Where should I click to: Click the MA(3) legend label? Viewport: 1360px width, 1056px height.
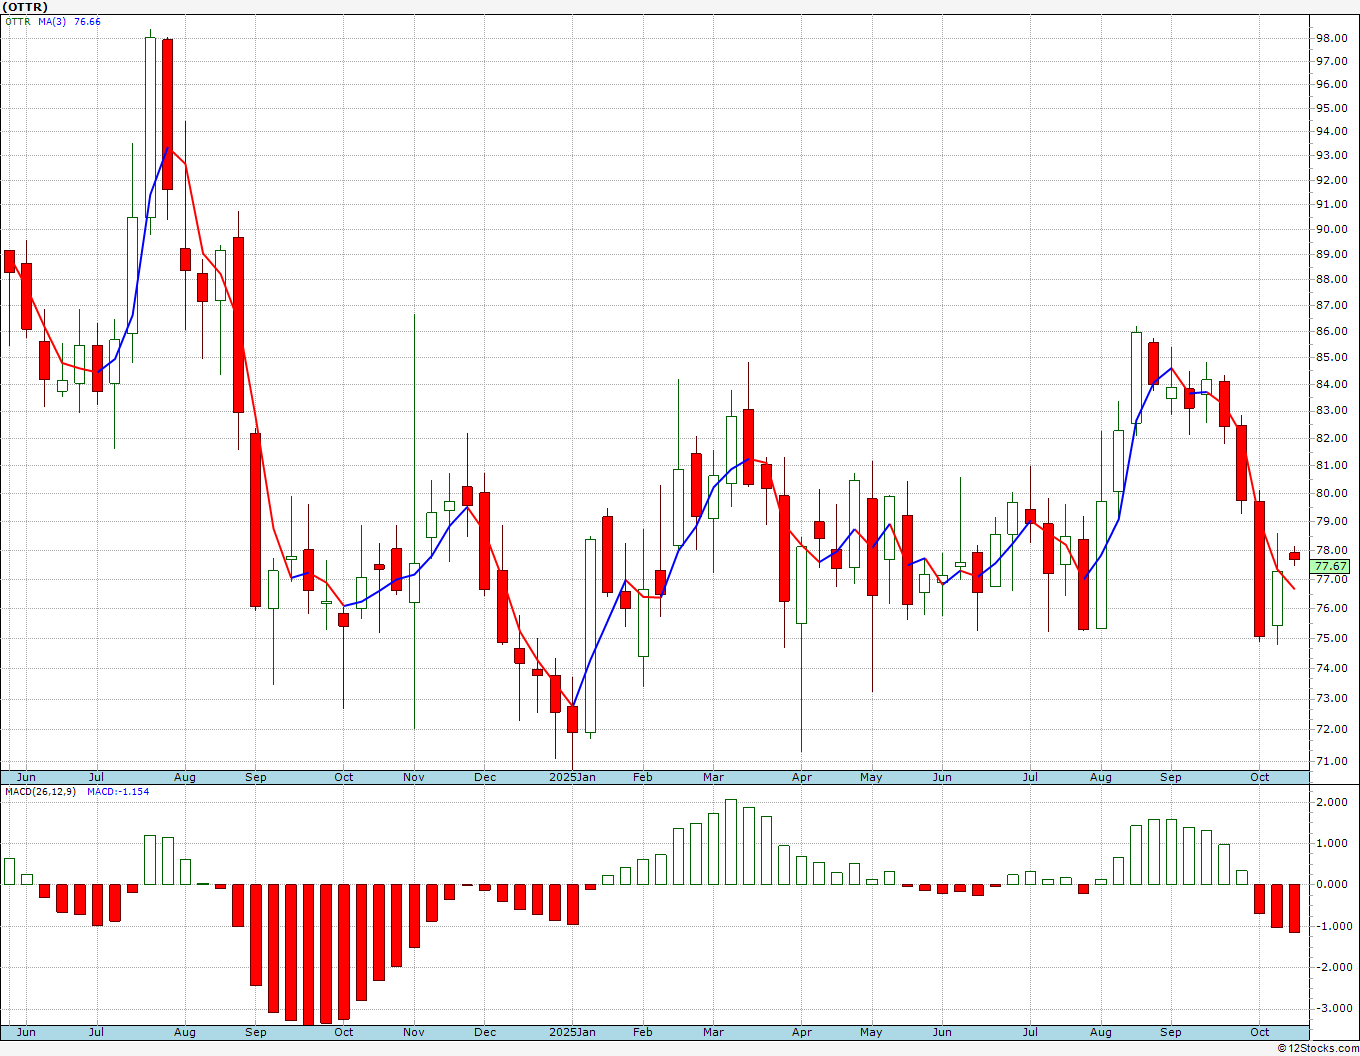(52, 22)
